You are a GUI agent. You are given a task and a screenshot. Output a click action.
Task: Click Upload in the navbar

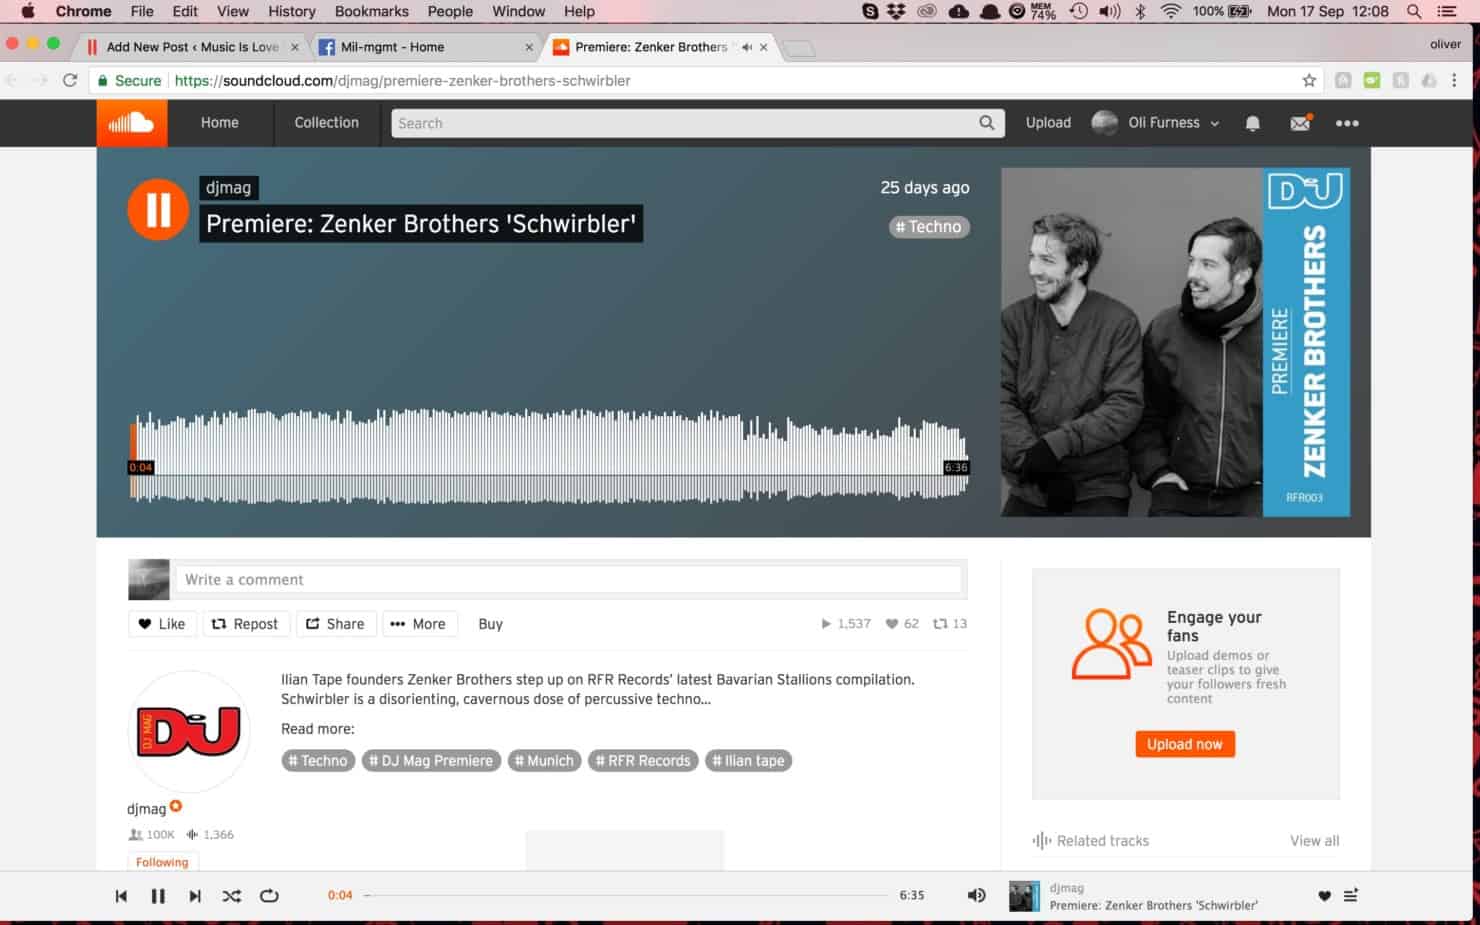point(1048,123)
